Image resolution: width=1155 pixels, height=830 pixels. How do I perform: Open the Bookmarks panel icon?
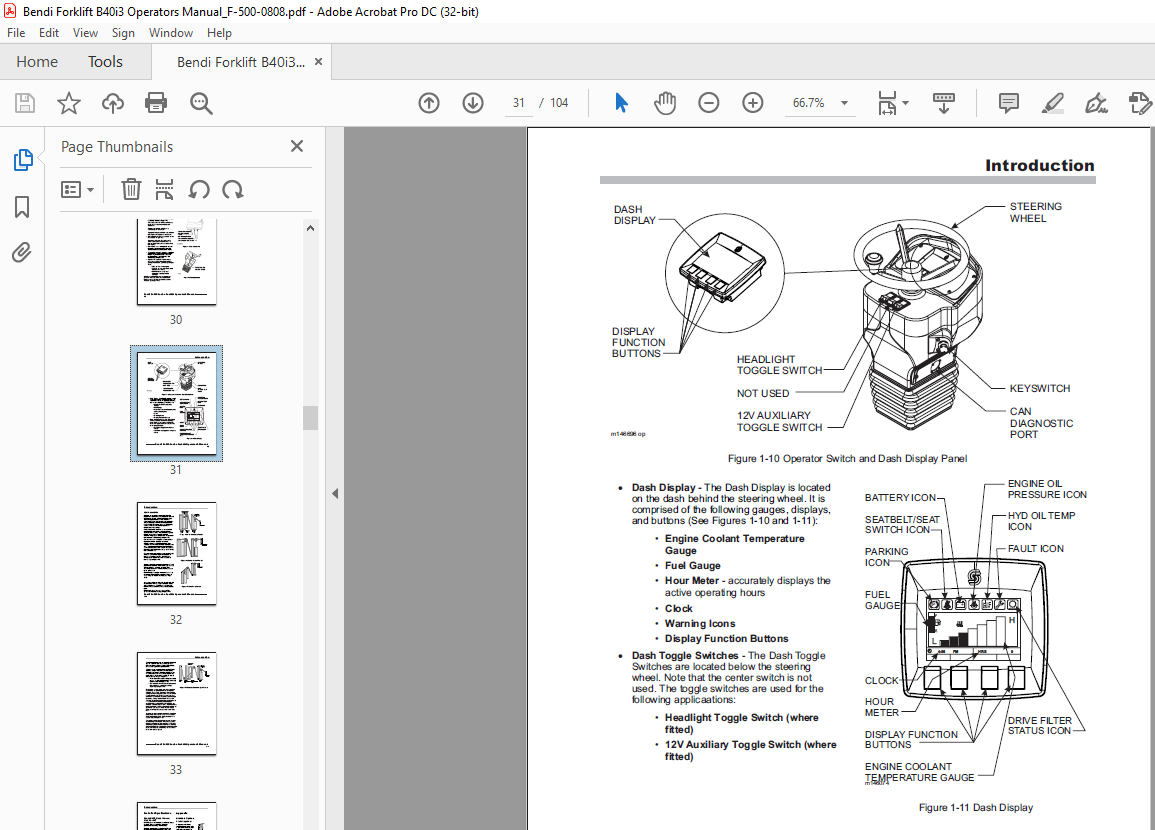click(x=22, y=207)
